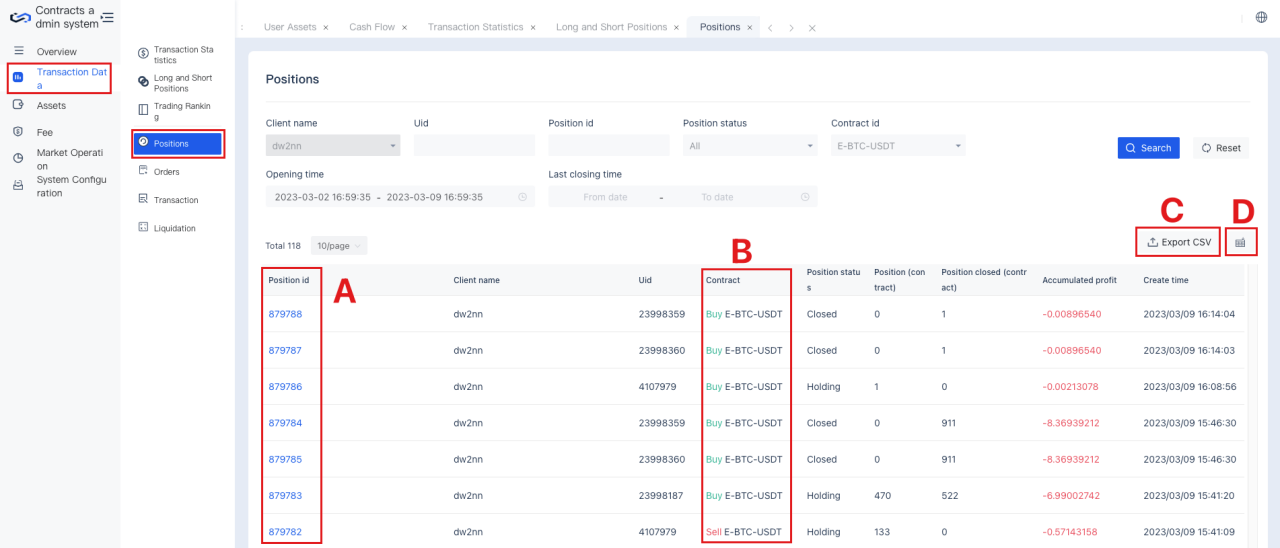Viewport: 1280px width, 548px height.
Task: Open position id 879784
Action: click(285, 423)
